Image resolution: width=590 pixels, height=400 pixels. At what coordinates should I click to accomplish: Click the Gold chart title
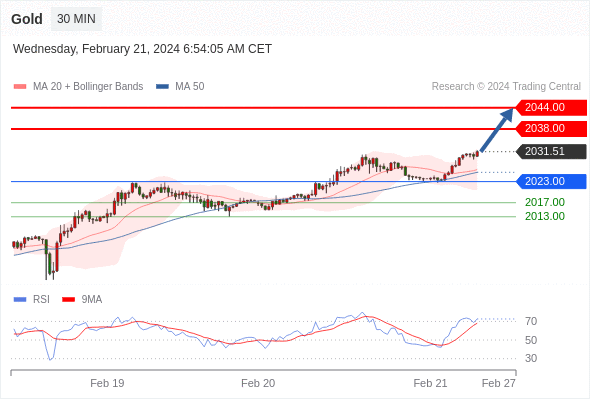tap(27, 19)
